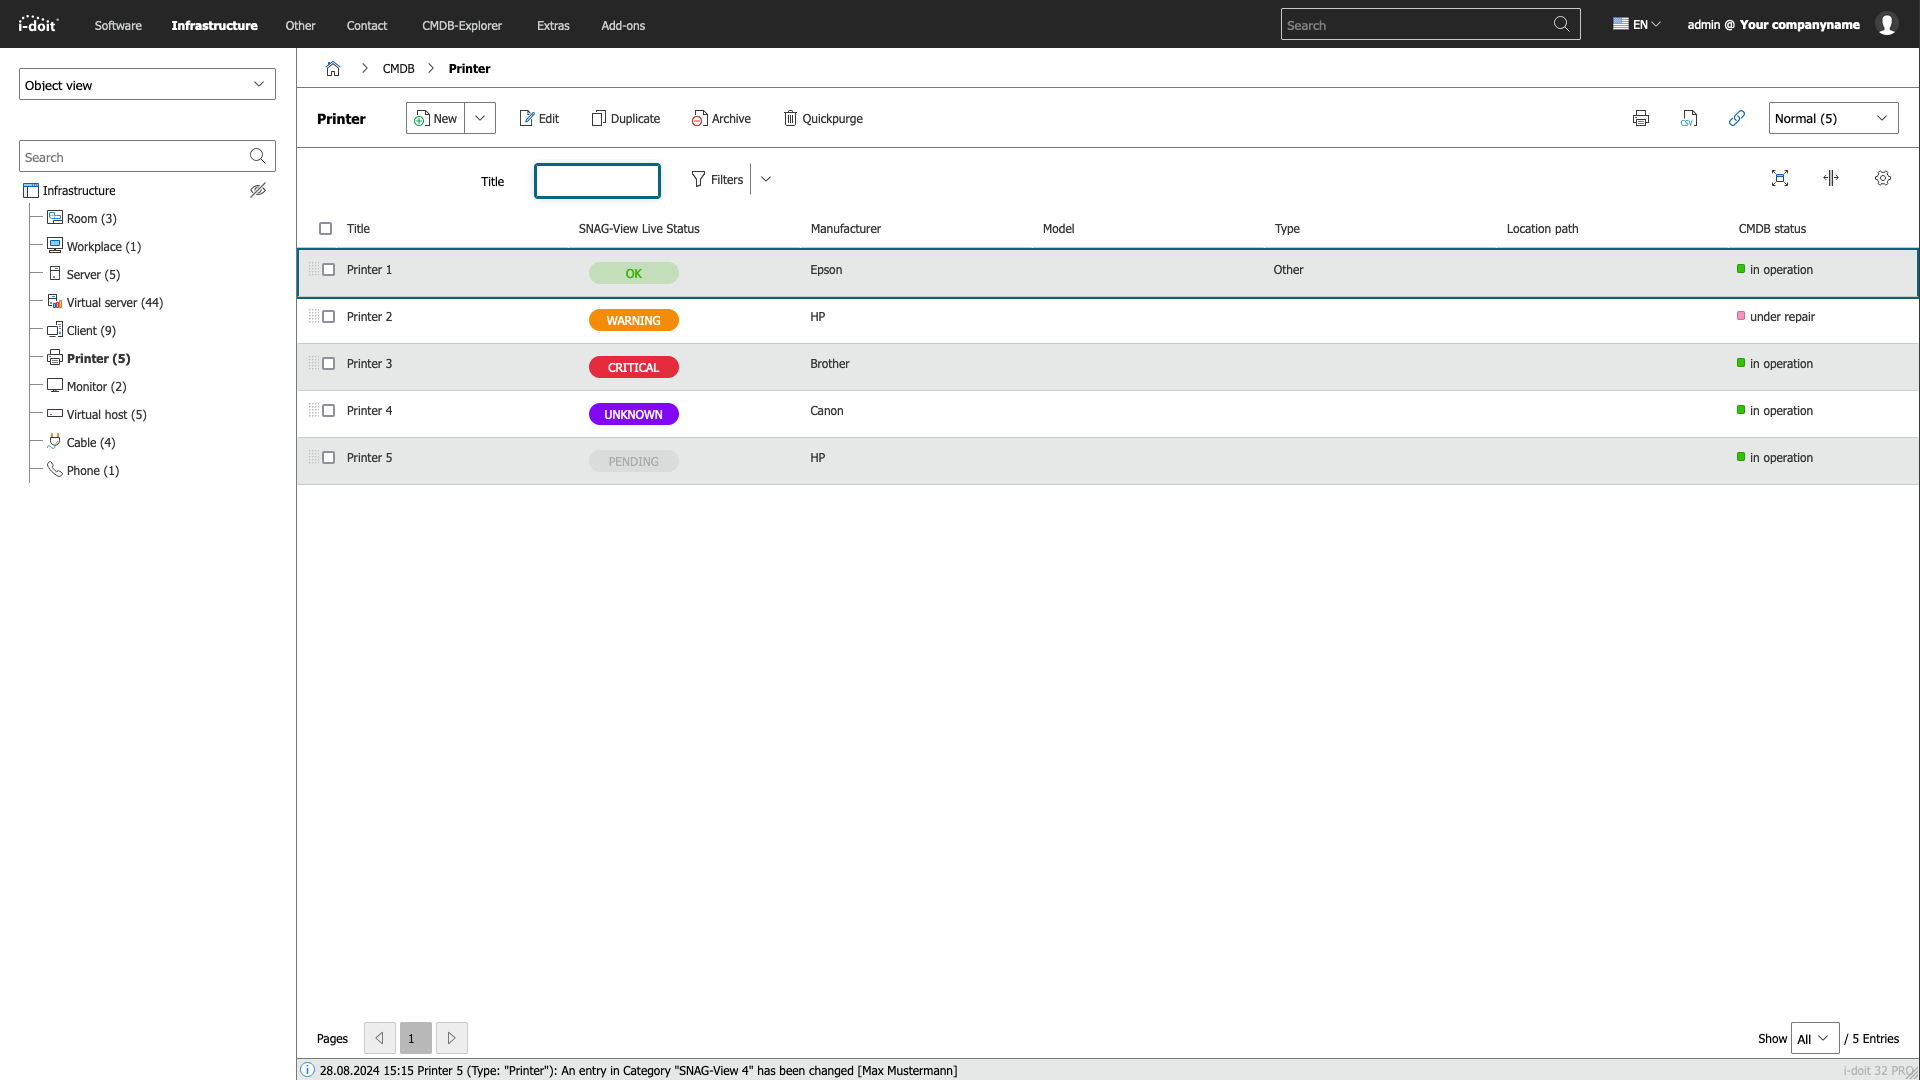
Task: Export list as CSV icon
Action: tap(1689, 119)
